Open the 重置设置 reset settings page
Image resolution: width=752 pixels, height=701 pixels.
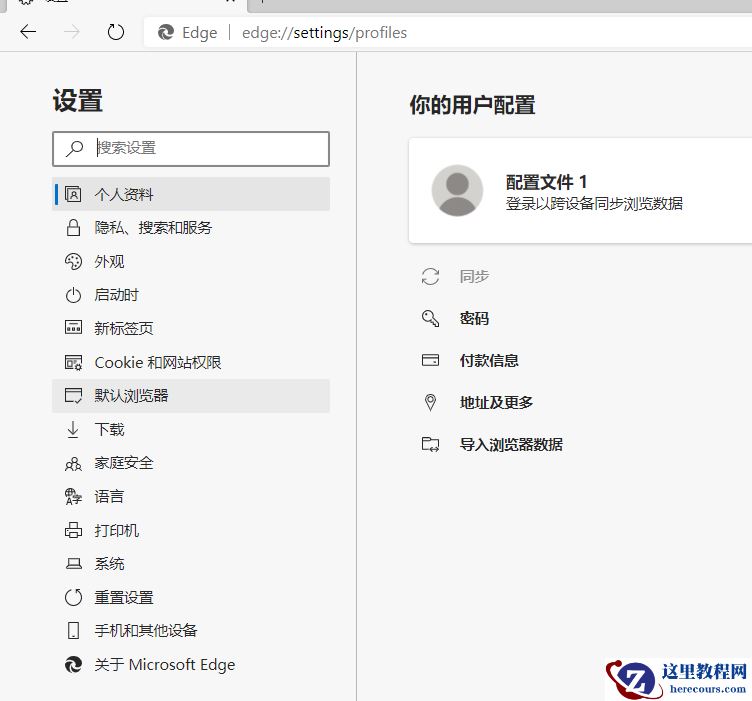pos(191,597)
